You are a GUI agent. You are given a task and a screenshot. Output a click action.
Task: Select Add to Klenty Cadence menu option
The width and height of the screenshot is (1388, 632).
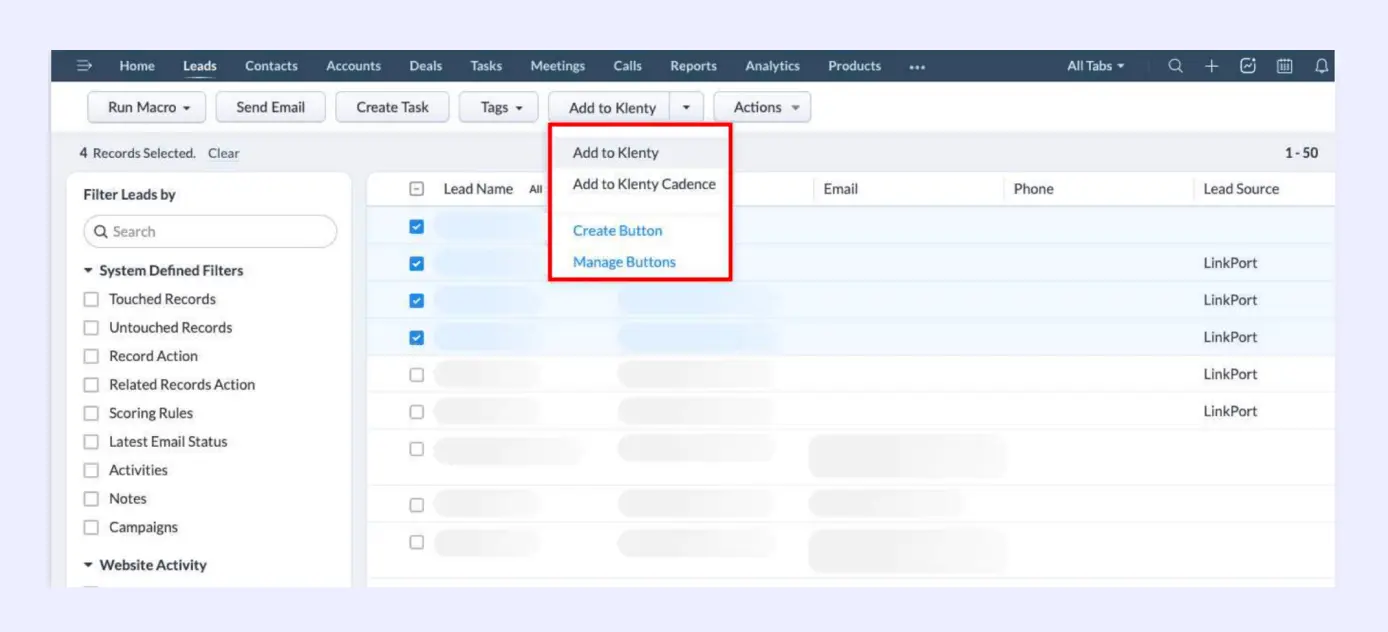tap(644, 184)
